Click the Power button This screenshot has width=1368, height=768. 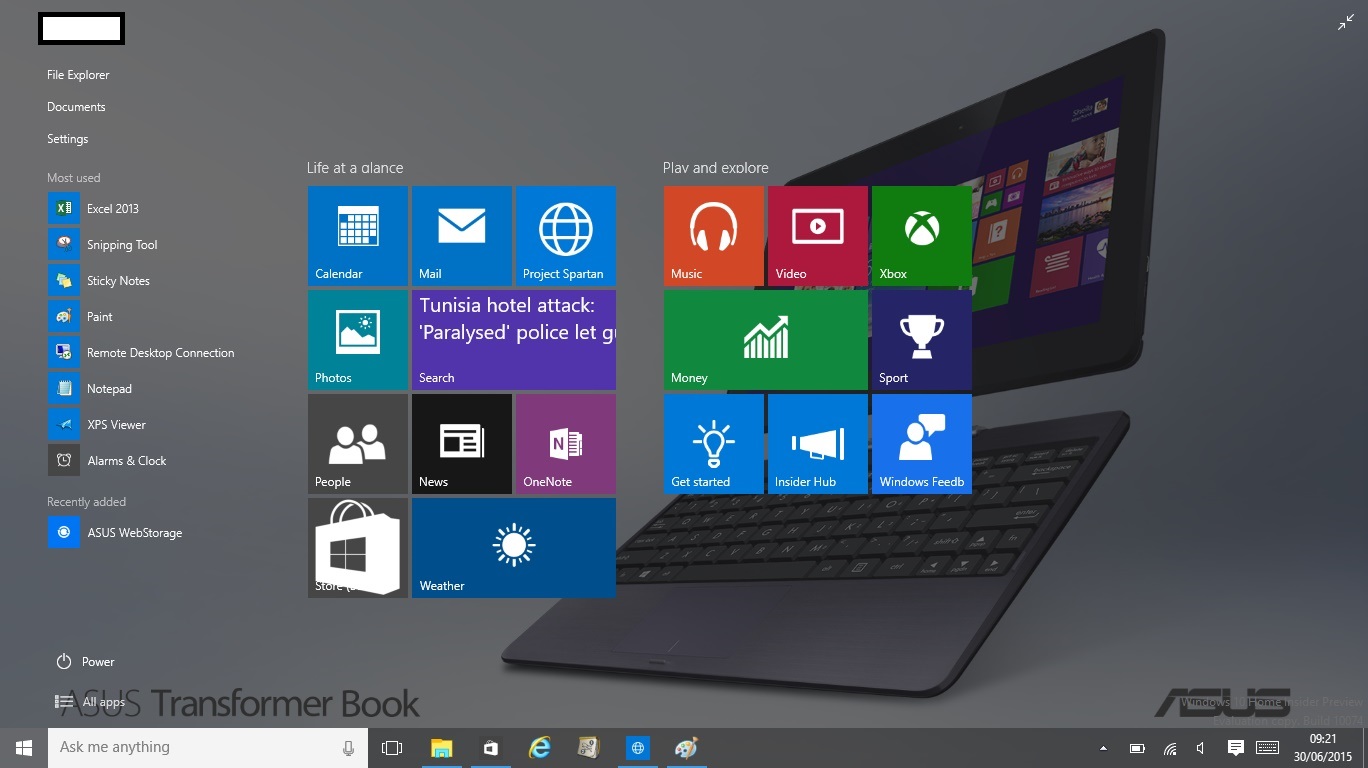click(x=85, y=662)
